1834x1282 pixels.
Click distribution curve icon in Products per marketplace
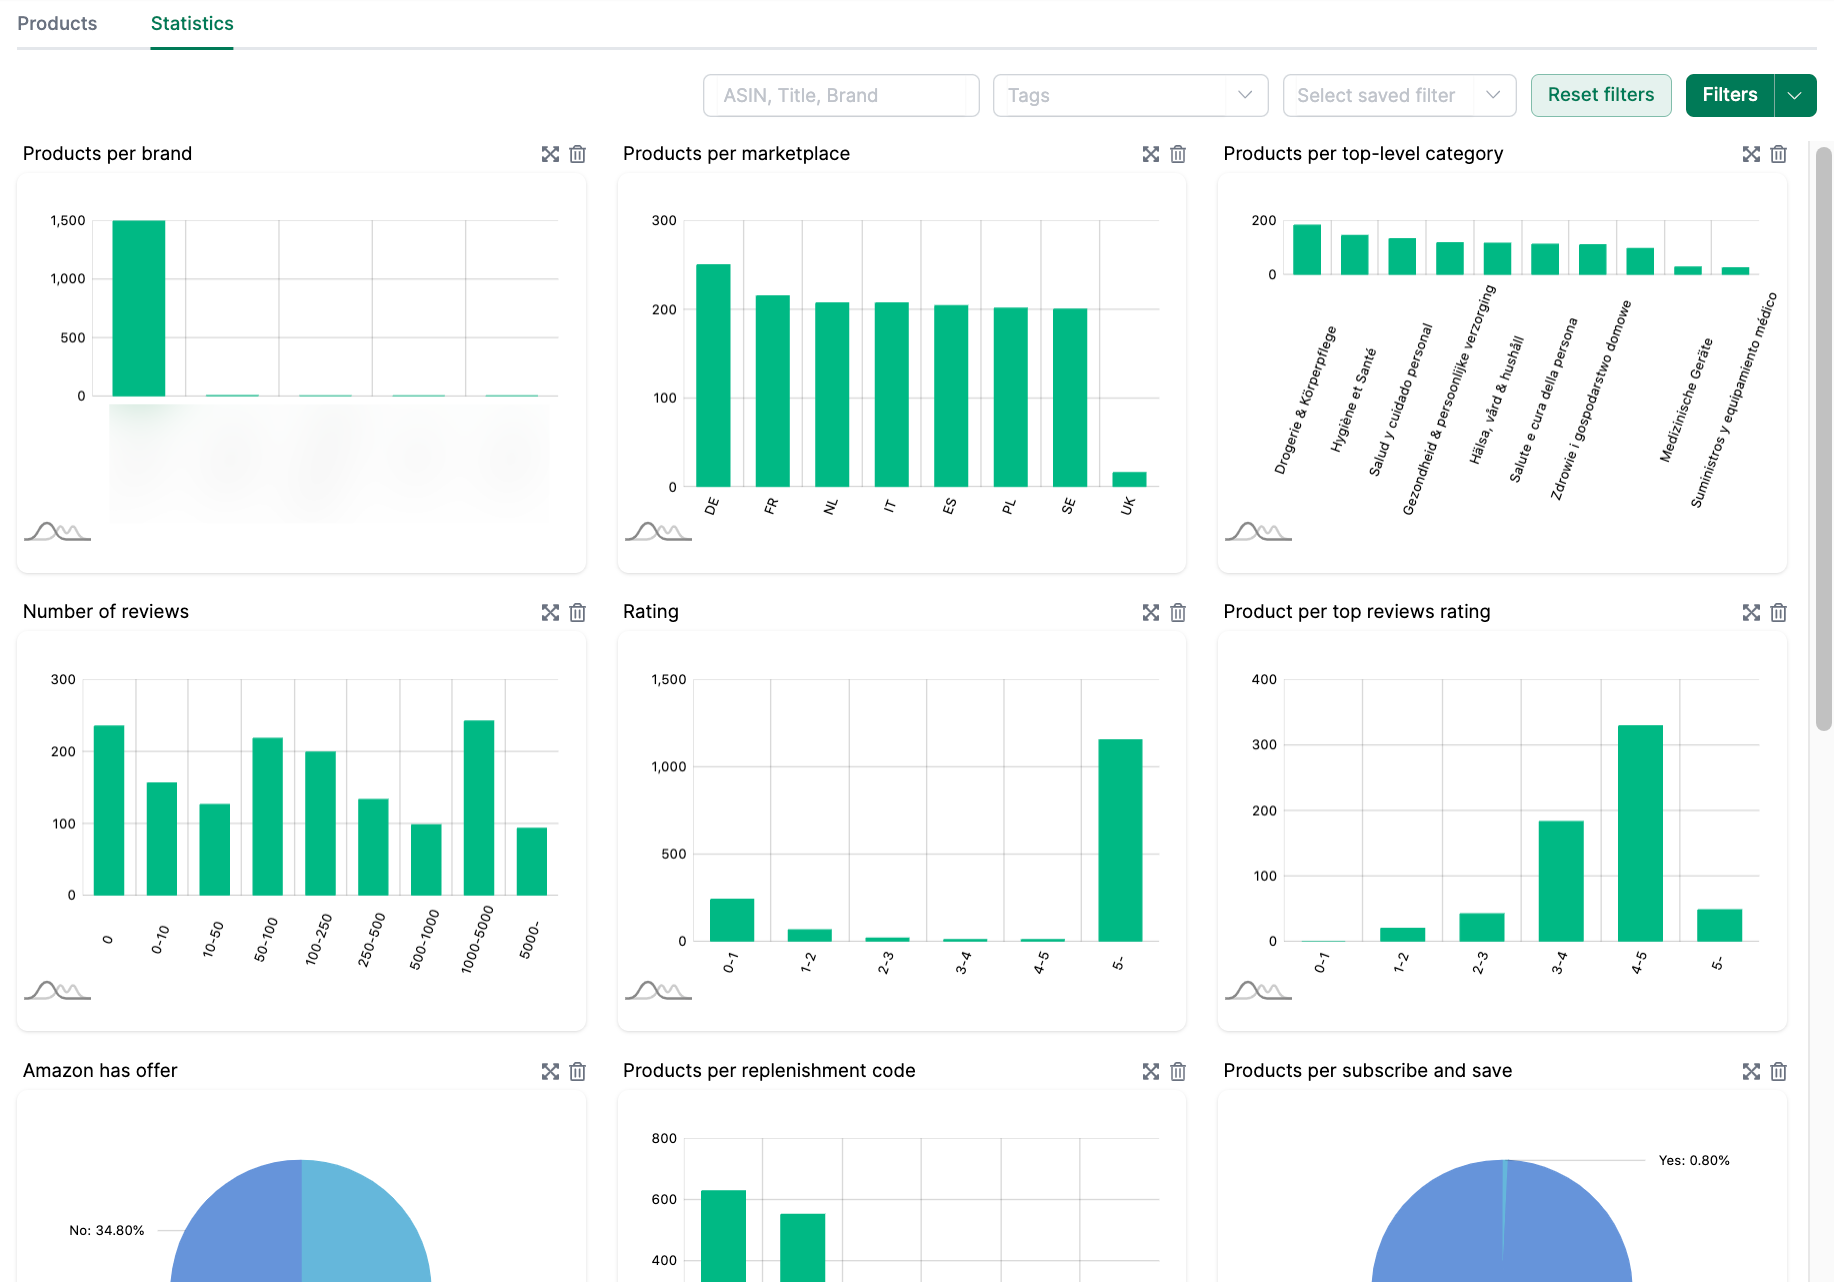pos(658,531)
